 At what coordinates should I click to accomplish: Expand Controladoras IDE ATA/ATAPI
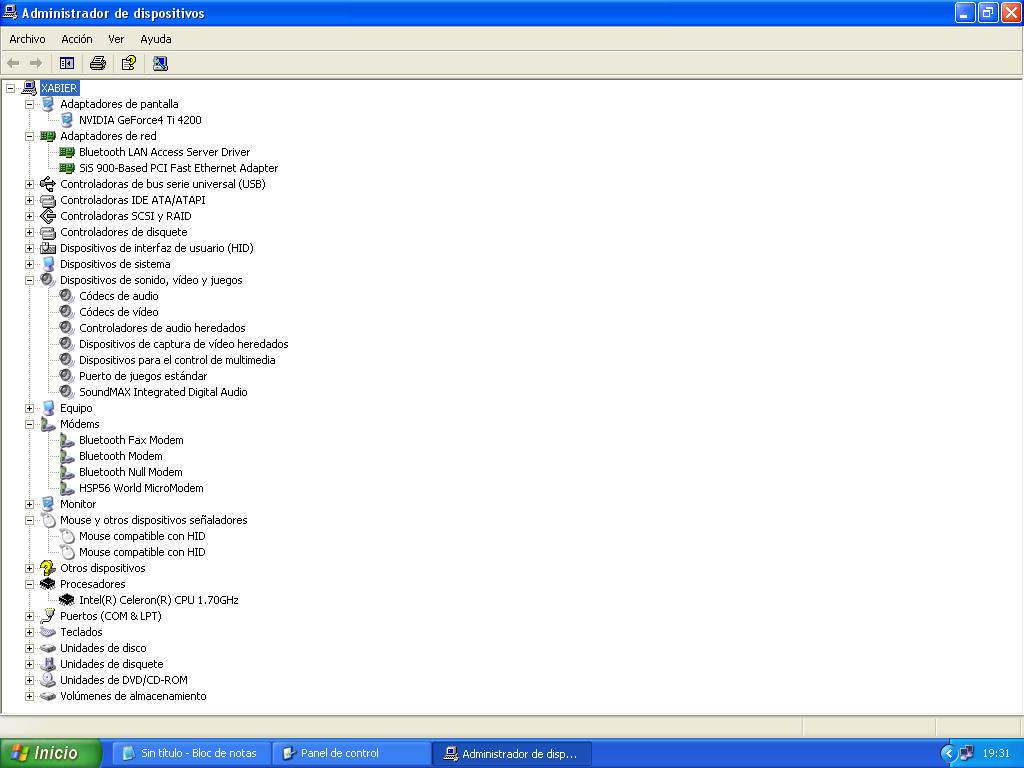pyautogui.click(x=29, y=200)
